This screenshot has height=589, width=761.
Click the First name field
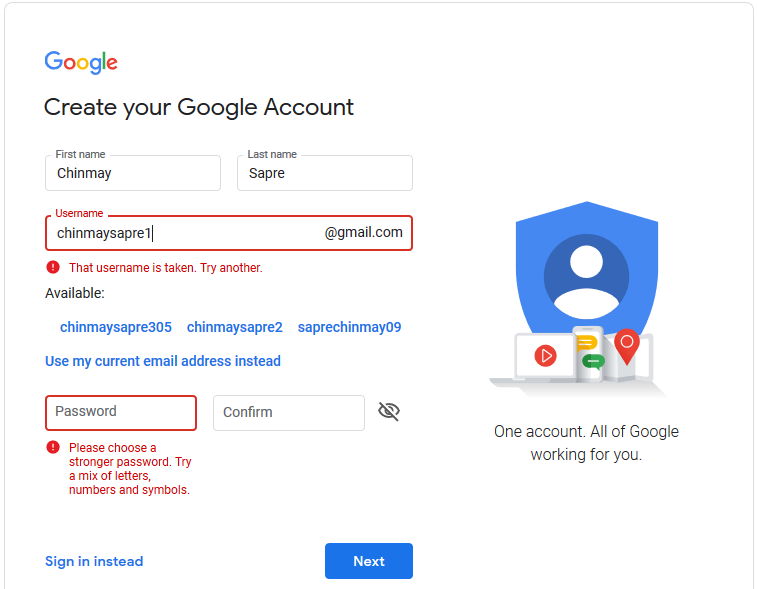coord(133,173)
